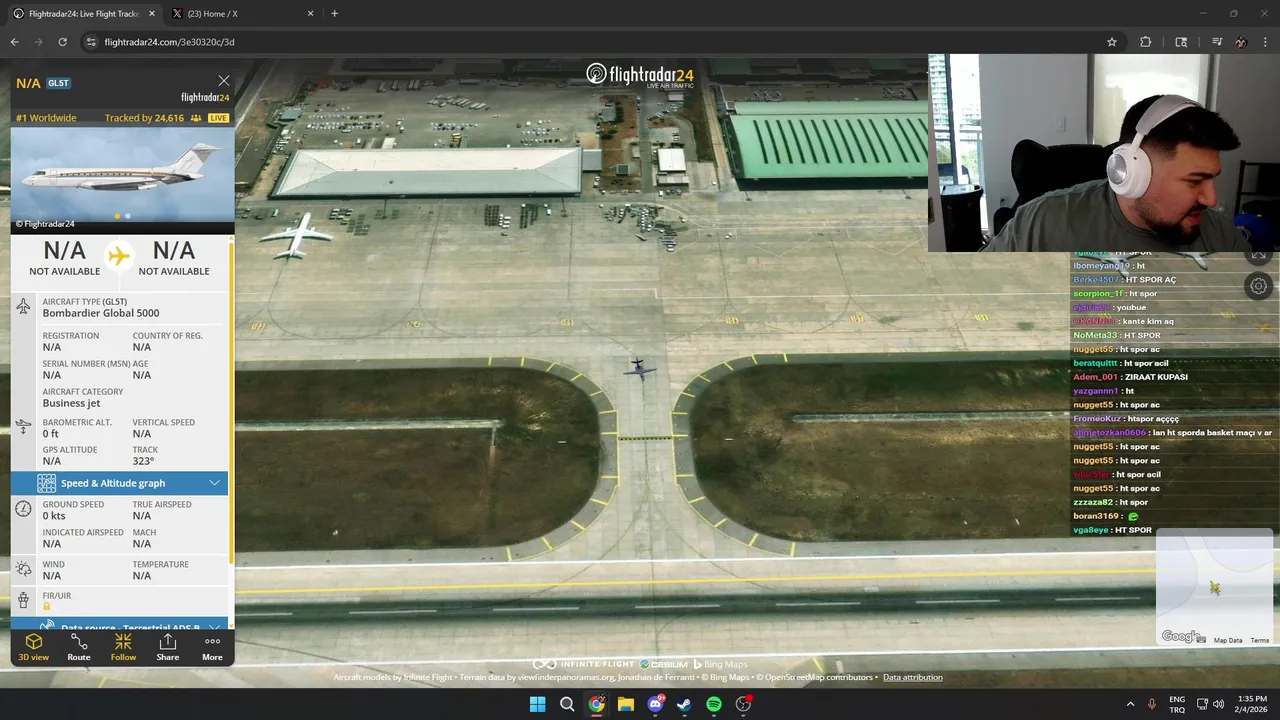
Task: Select the tracked aircraft on taxiway
Action: 638,368
